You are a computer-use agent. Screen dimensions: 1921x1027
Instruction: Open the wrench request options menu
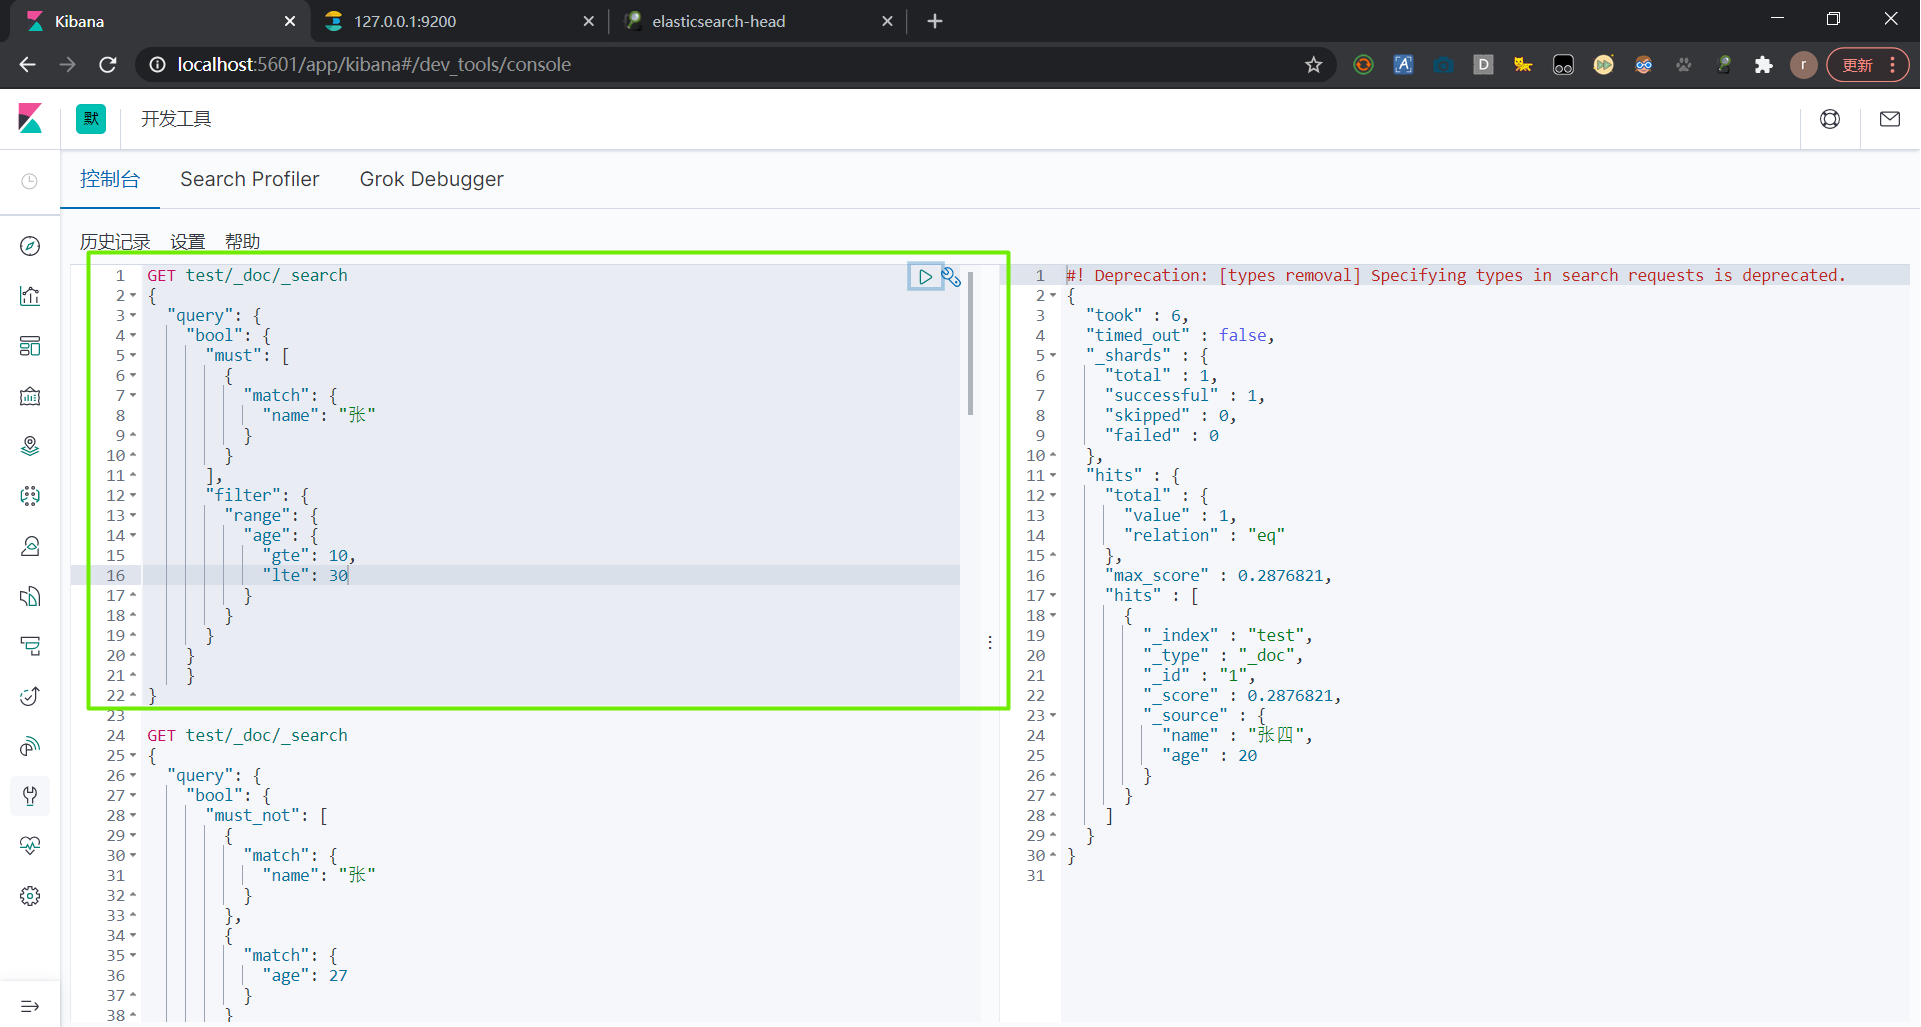tap(951, 277)
